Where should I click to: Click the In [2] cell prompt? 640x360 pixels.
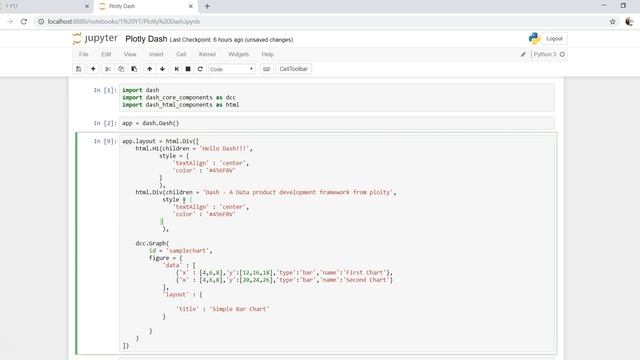pyautogui.click(x=105, y=123)
